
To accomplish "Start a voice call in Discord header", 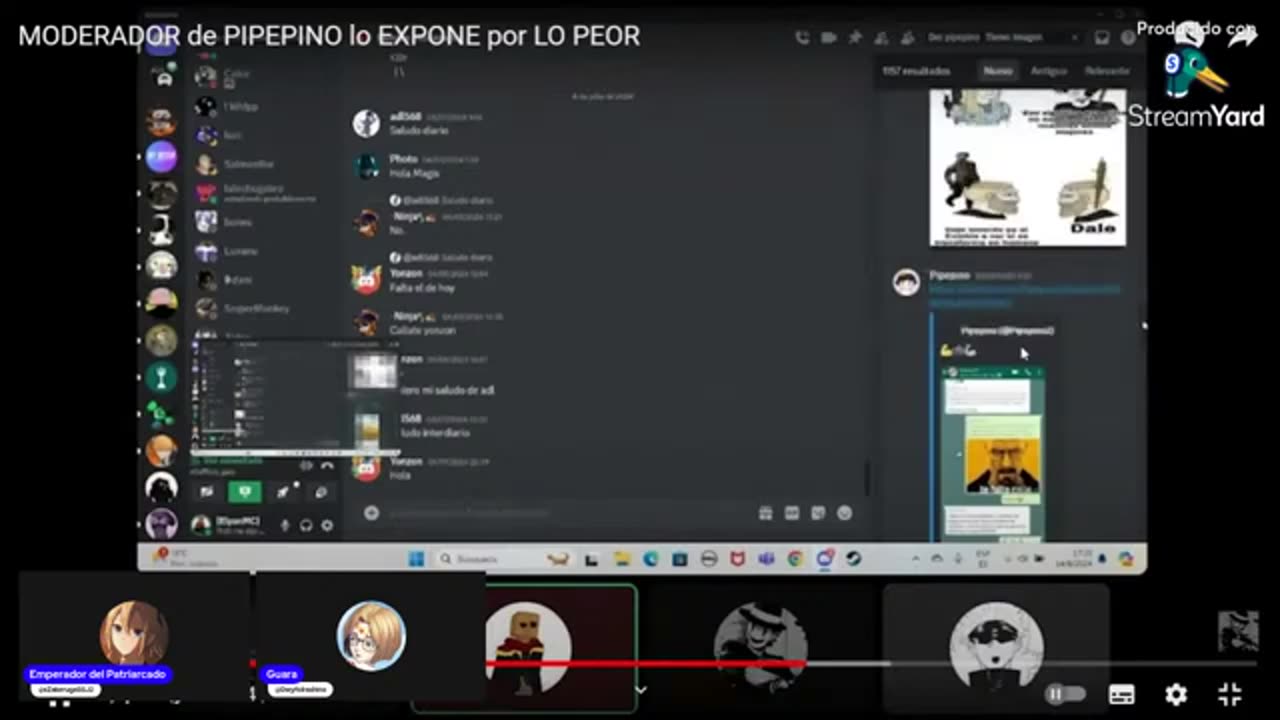I will (802, 37).
